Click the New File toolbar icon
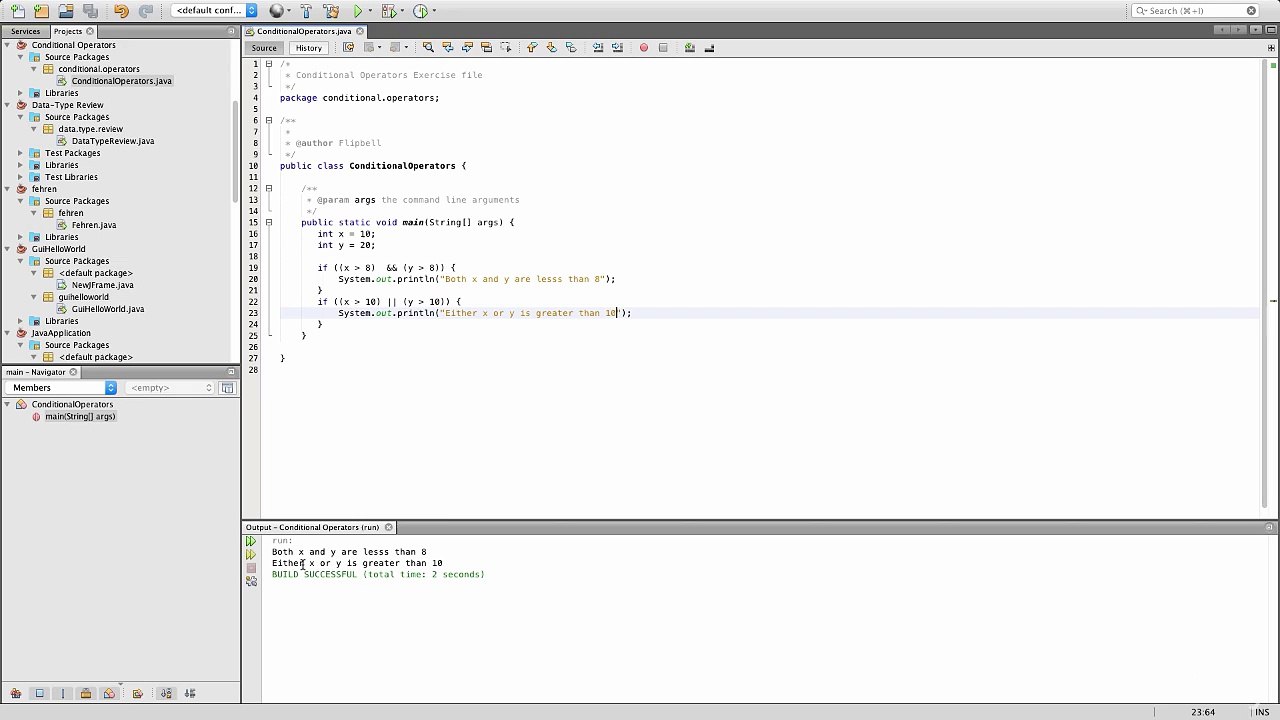 [17, 11]
